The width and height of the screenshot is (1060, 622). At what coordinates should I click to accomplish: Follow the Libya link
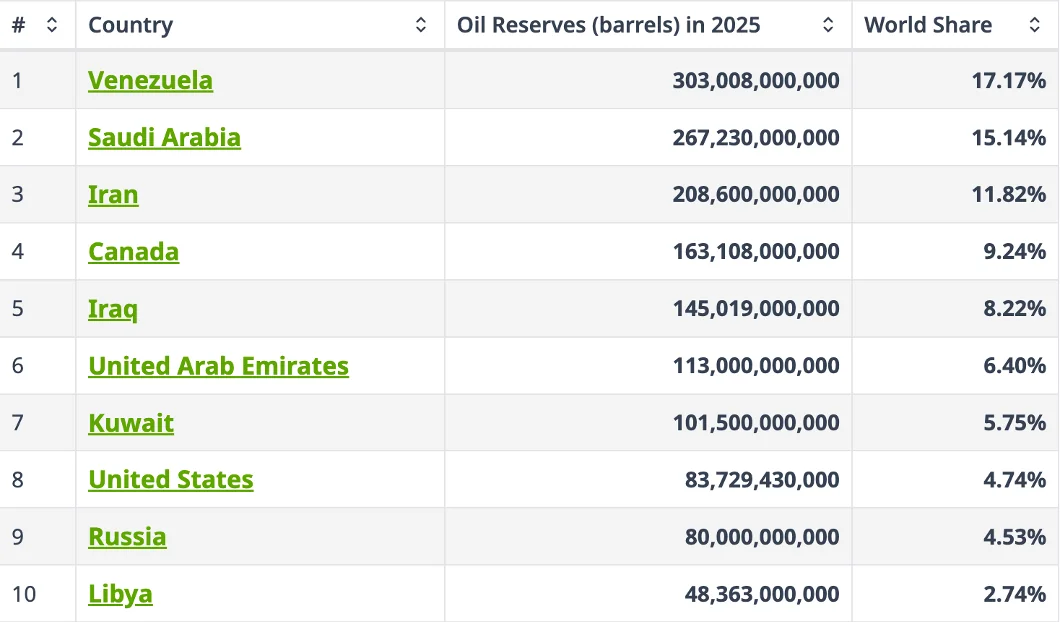120,594
